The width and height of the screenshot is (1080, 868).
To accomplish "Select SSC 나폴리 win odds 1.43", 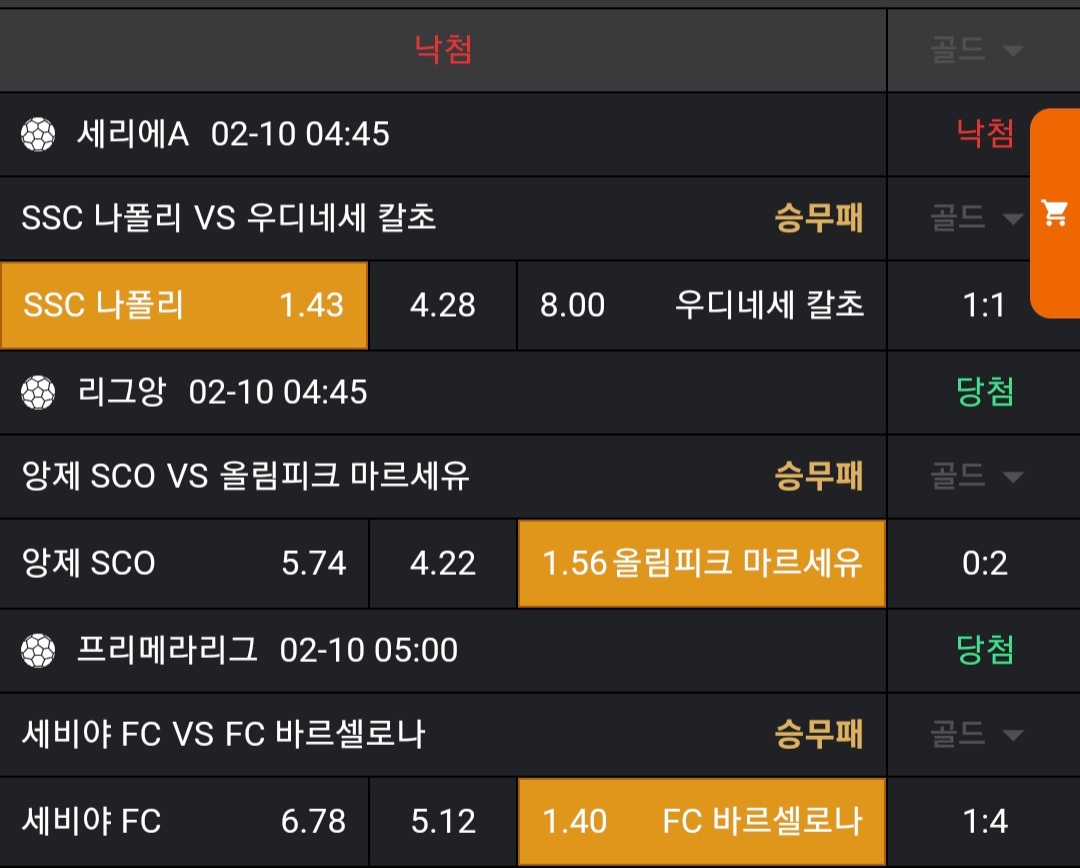I will (x=184, y=306).
